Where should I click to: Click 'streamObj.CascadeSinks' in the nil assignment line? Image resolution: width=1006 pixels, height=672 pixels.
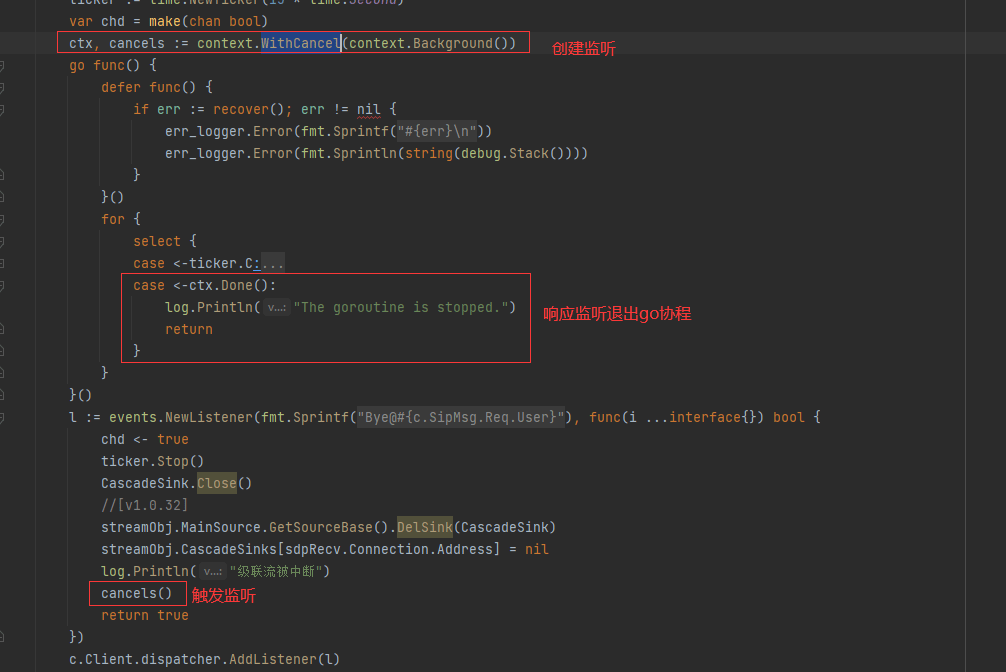point(189,549)
